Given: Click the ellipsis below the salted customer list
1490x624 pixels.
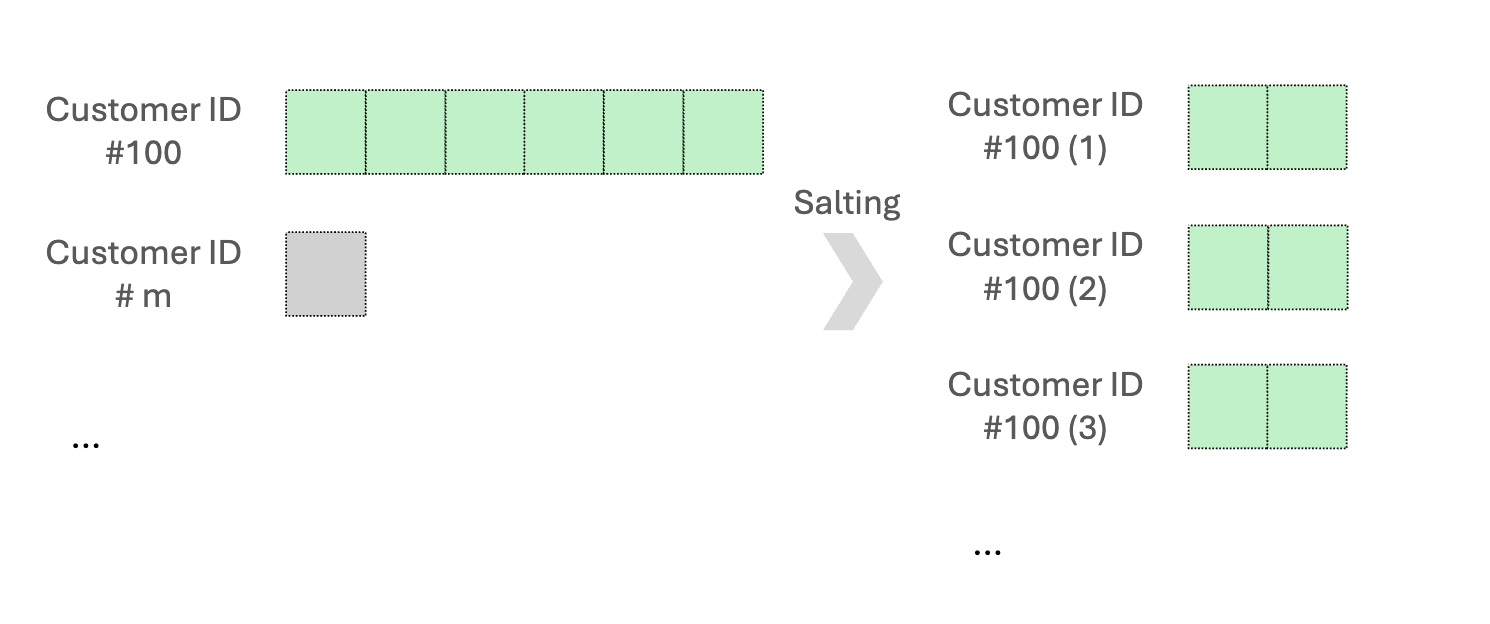Looking at the screenshot, I should pyautogui.click(x=987, y=551).
